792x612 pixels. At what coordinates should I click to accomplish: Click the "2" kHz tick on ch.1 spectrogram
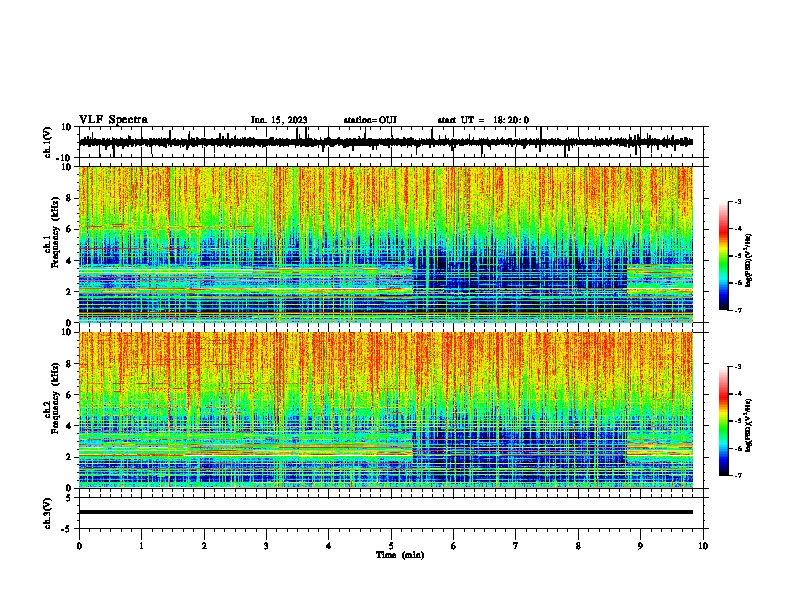(69, 292)
